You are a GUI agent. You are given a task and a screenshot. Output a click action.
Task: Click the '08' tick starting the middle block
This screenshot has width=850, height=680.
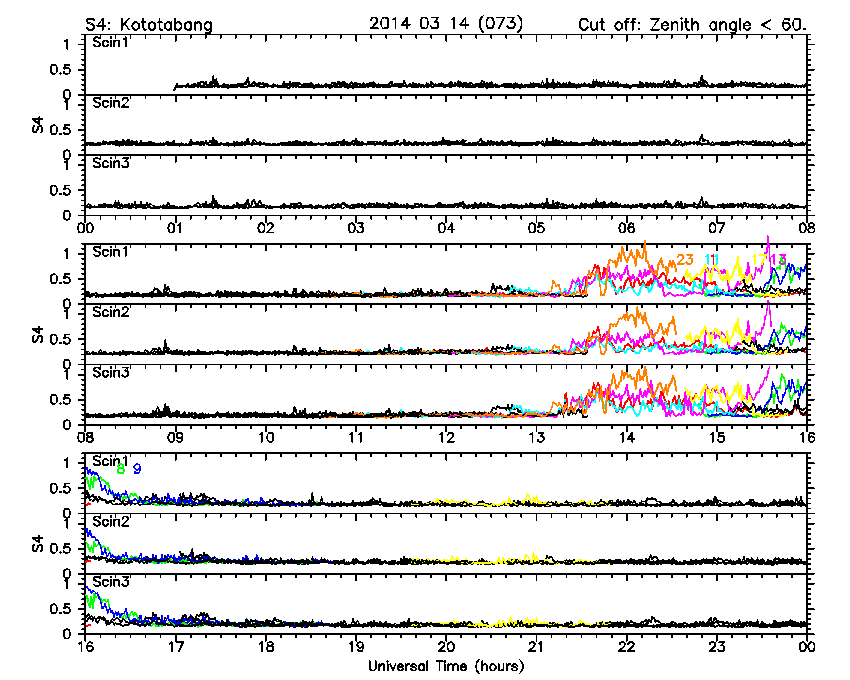pos(85,437)
